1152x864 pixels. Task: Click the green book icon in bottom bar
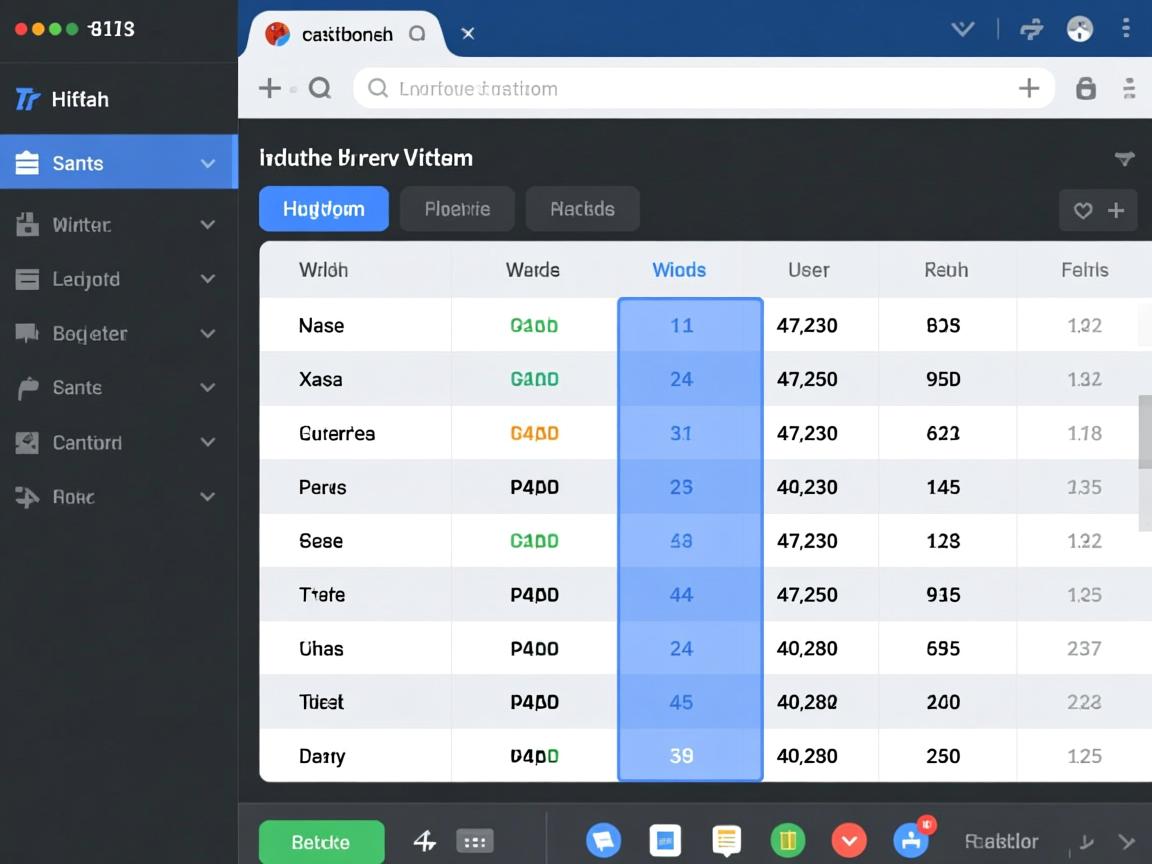click(788, 841)
